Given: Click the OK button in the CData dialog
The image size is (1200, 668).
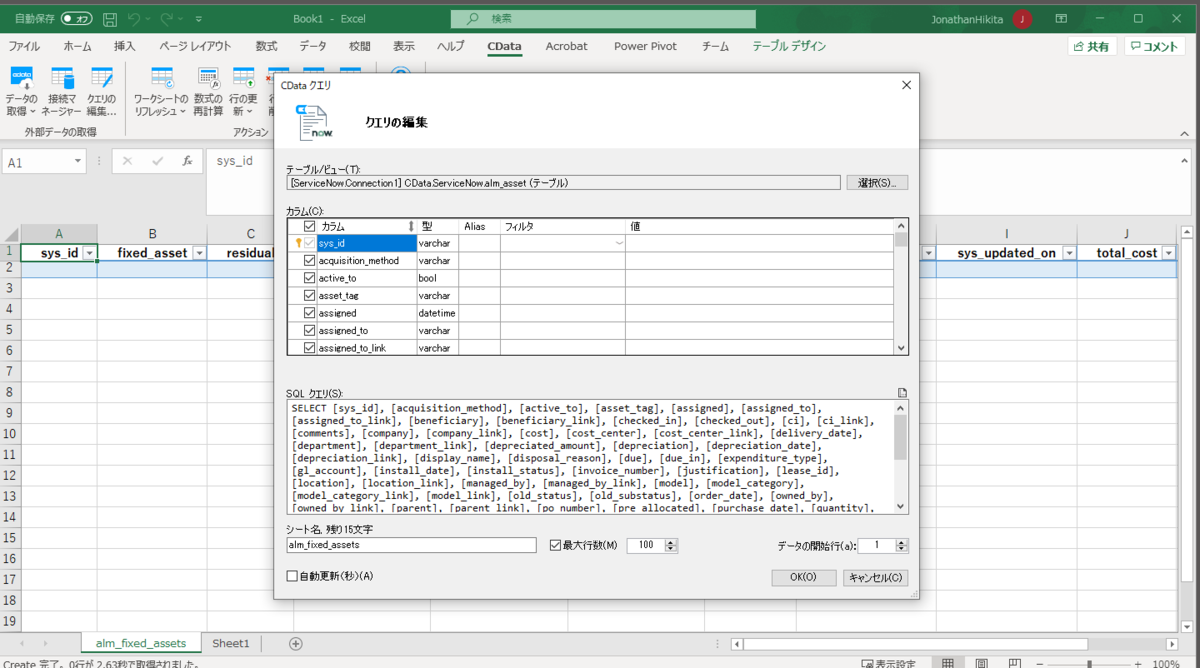Looking at the screenshot, I should pos(803,577).
